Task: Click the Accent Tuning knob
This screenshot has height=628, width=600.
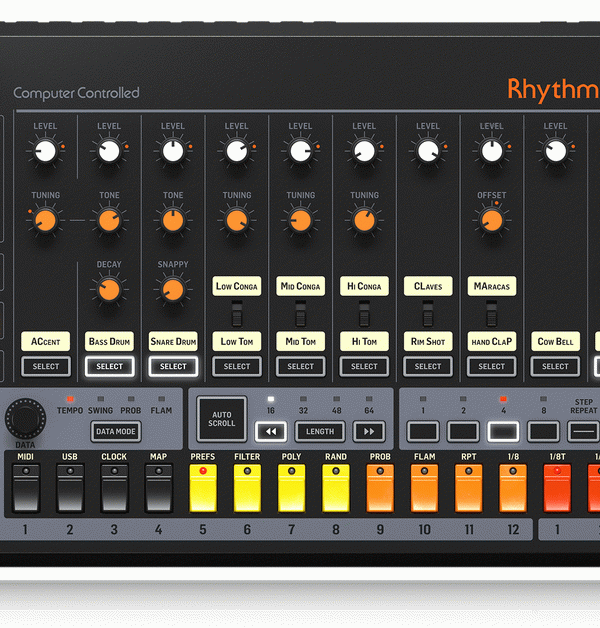Action: 46,221
